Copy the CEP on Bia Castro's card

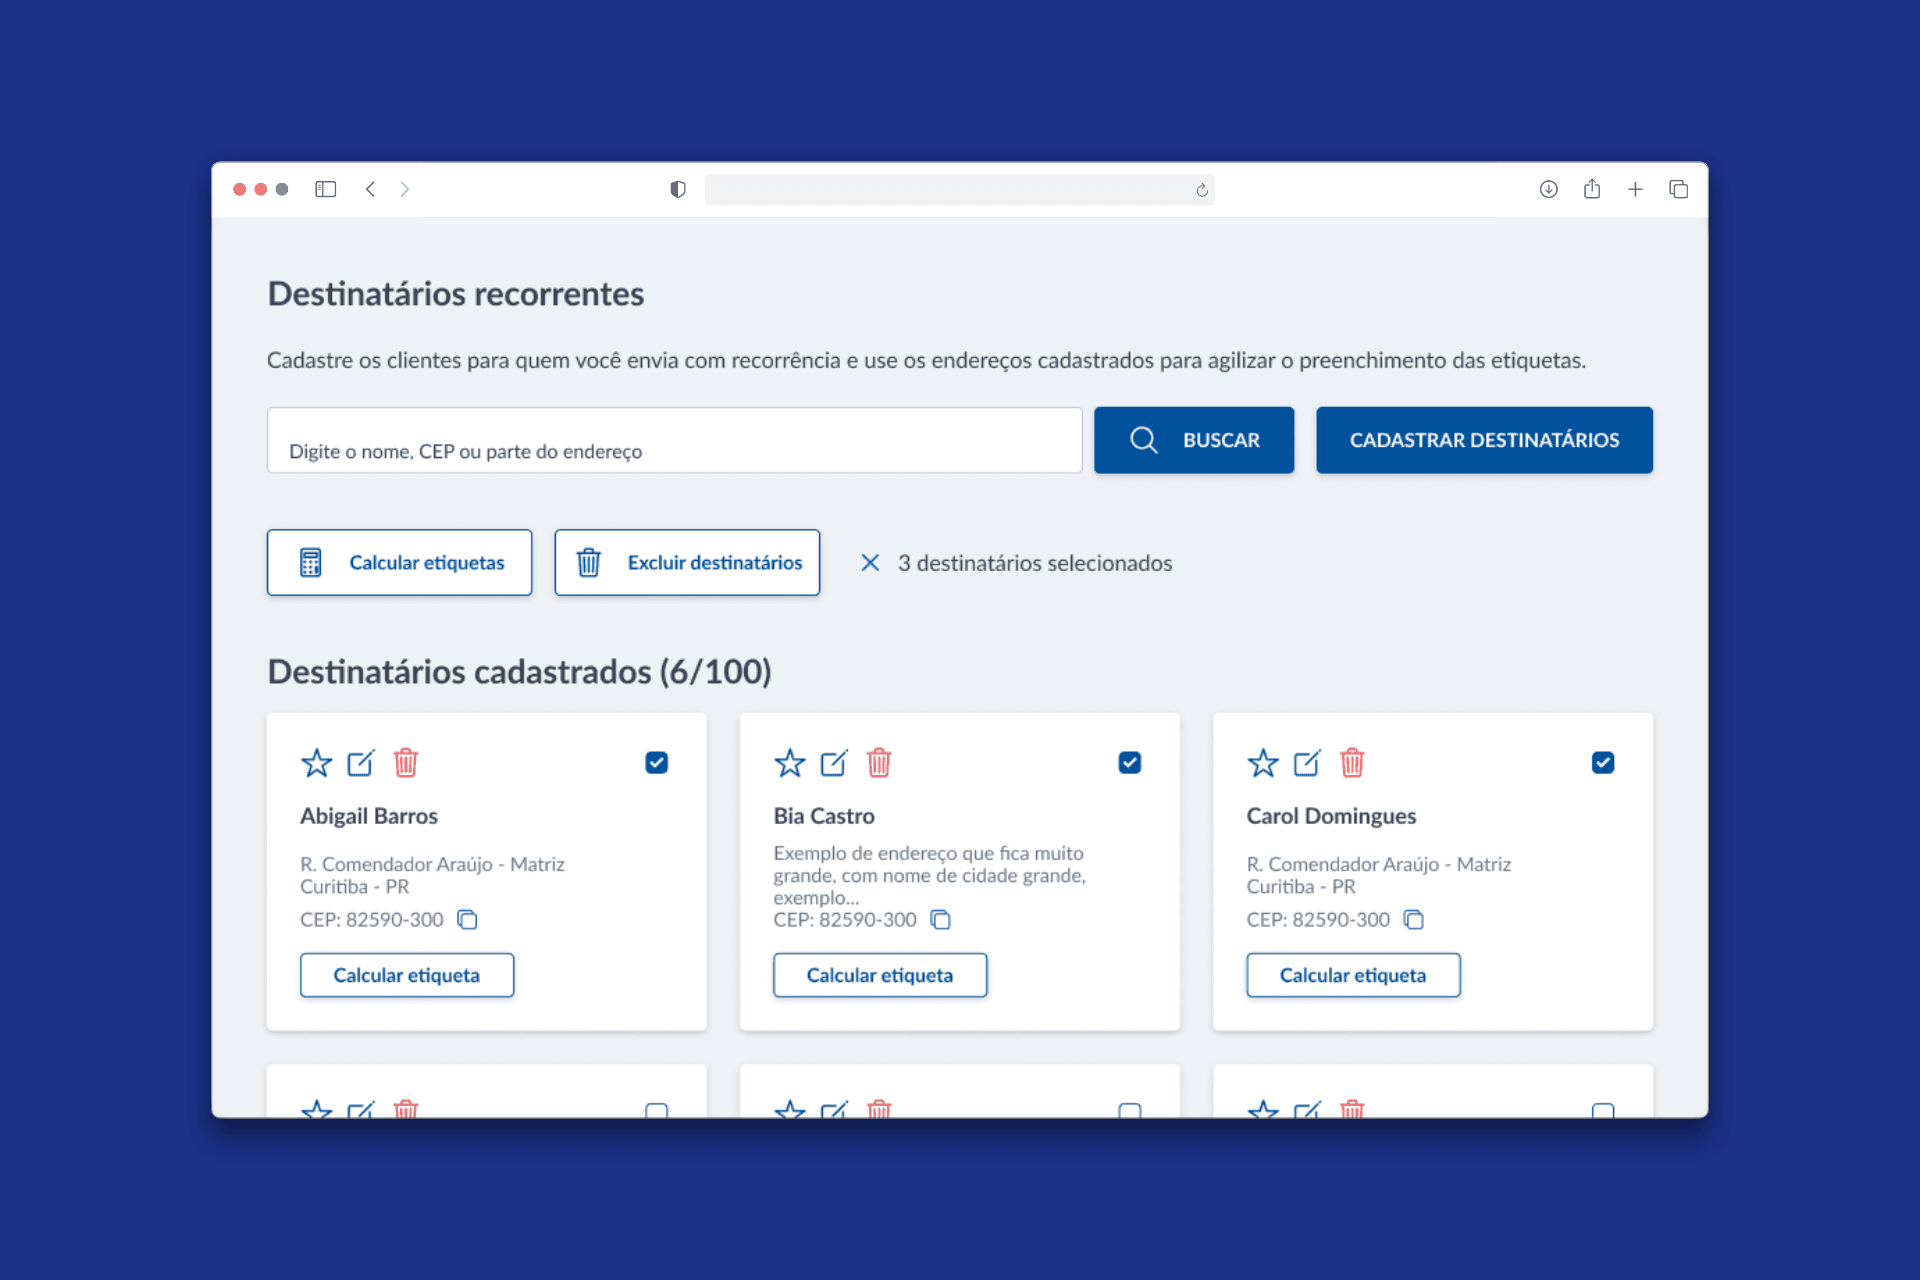940,919
